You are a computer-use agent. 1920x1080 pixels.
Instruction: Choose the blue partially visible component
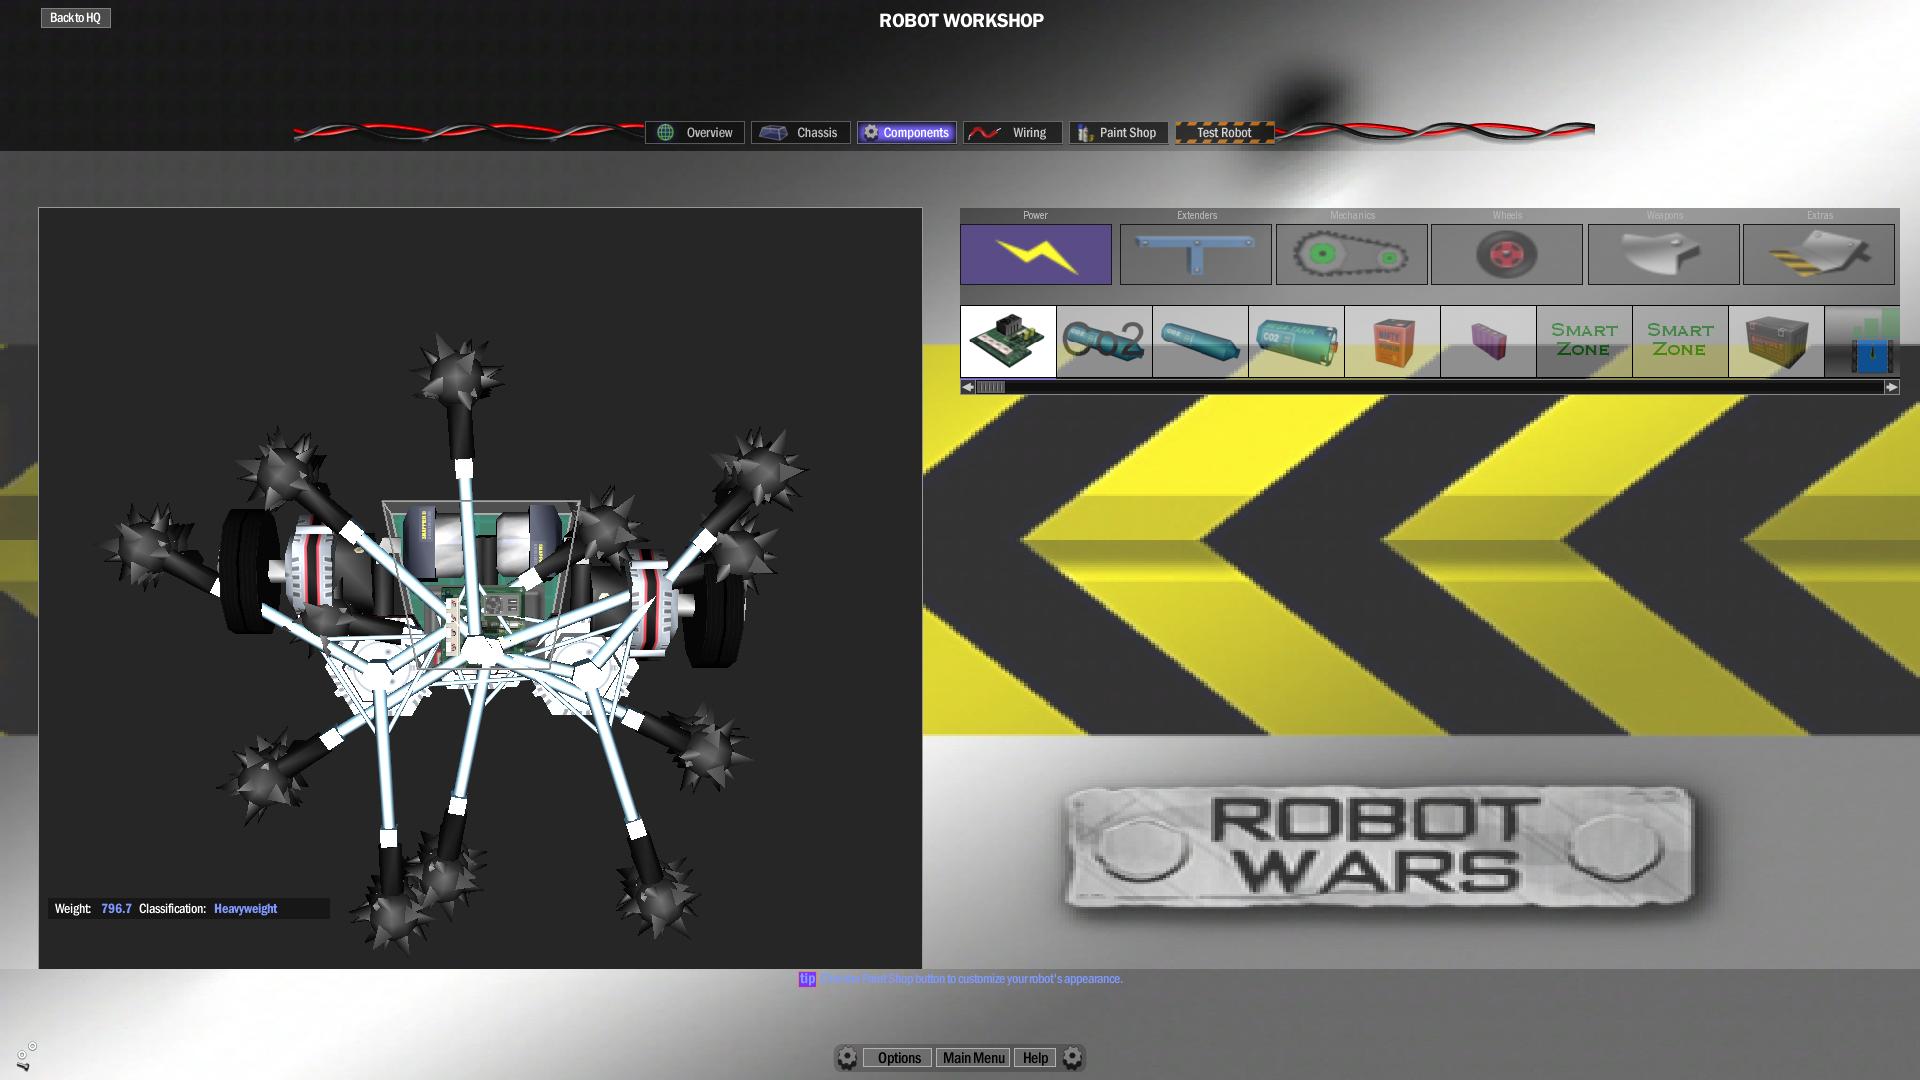(1862, 342)
